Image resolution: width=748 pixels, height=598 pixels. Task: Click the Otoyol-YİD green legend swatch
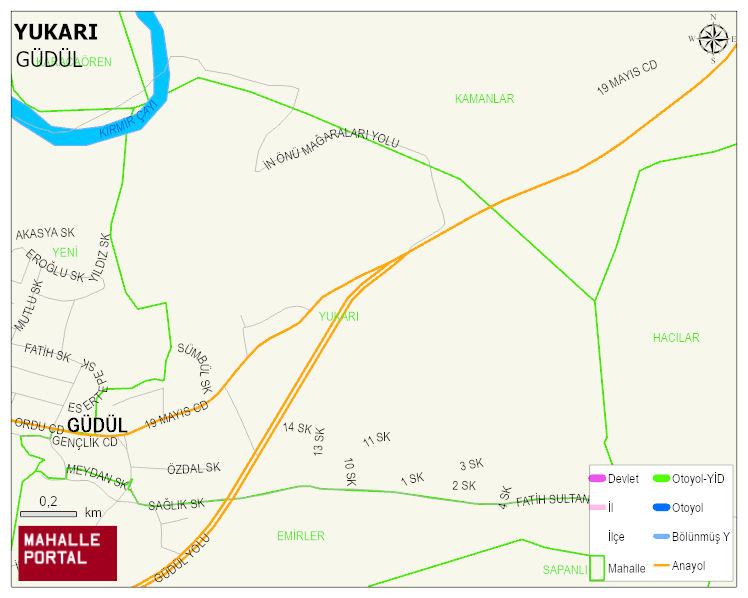pos(661,478)
